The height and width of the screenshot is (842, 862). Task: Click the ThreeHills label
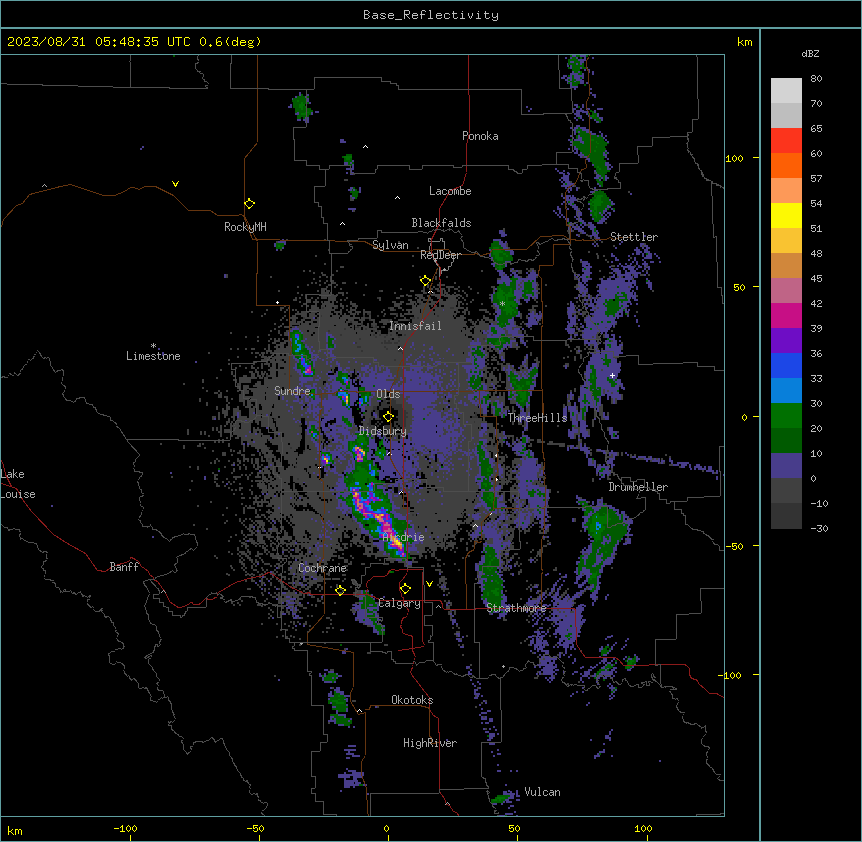tap(537, 418)
